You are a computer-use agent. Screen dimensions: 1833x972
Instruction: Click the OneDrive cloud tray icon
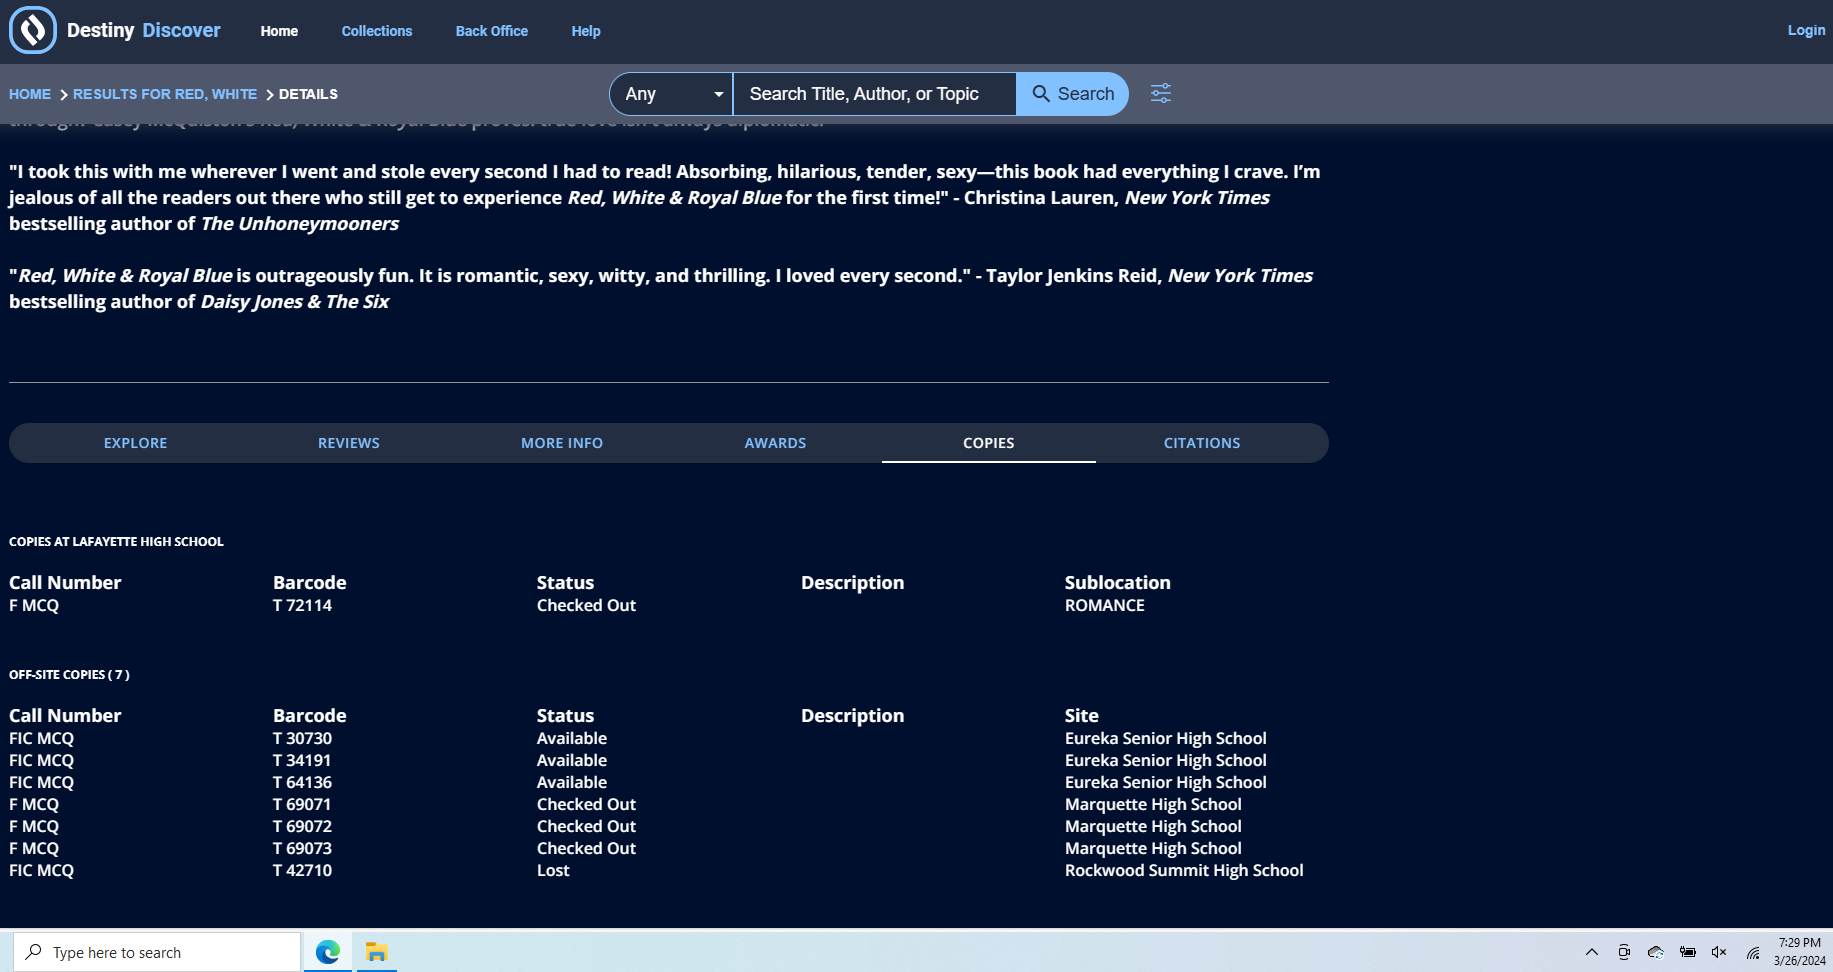click(x=1655, y=952)
